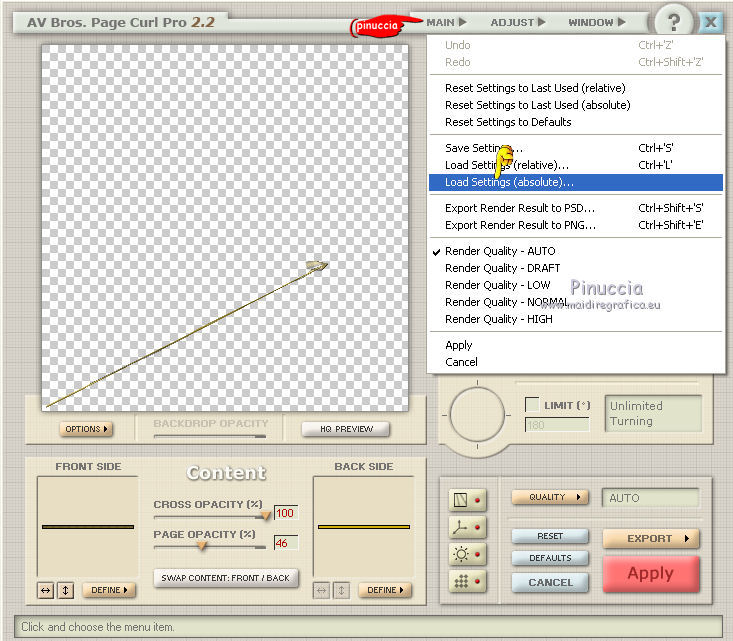
Task: Toggle the lighting sun icon
Action: point(467,554)
